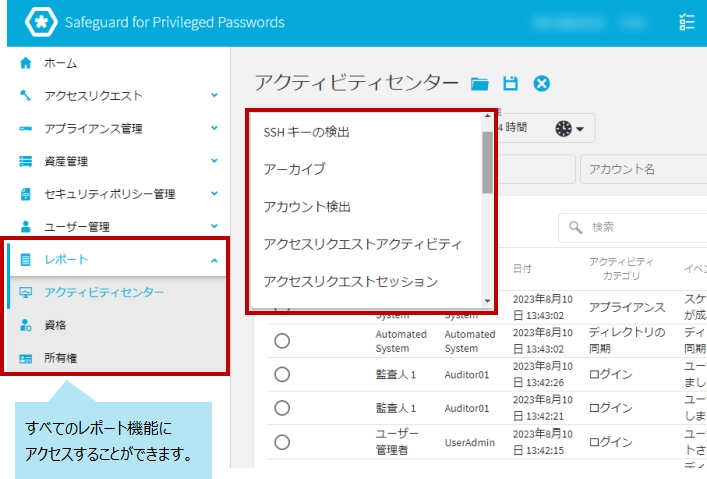This screenshot has width=707, height=479.
Task: Select radio for 監査人 1 row at 13:42:21
Action: click(282, 408)
